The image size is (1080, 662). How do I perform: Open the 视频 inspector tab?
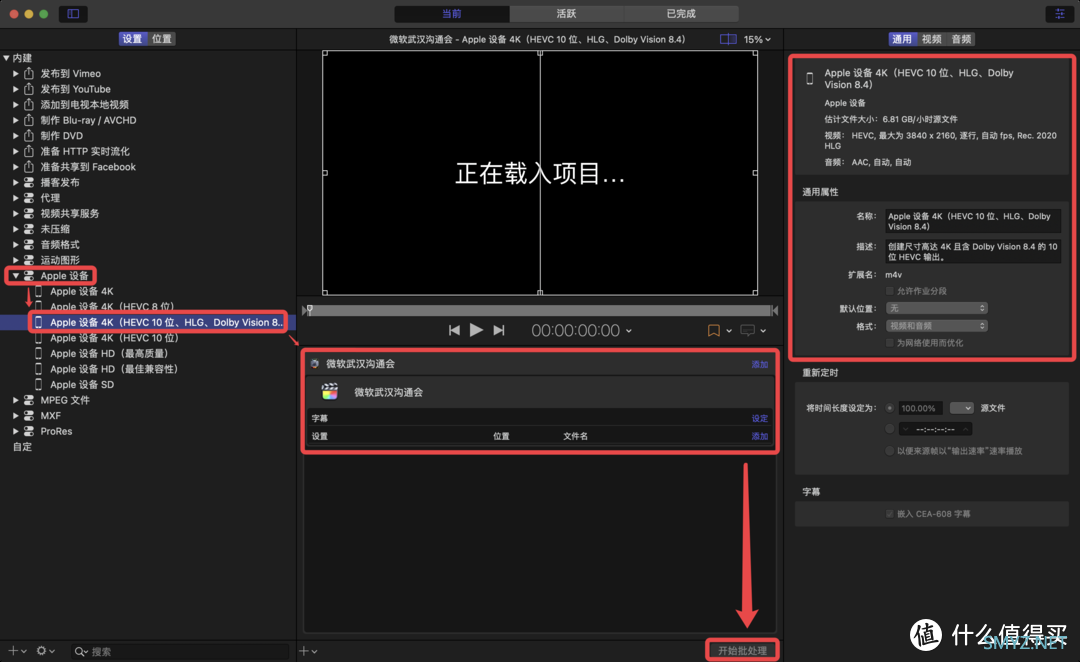[x=932, y=39]
